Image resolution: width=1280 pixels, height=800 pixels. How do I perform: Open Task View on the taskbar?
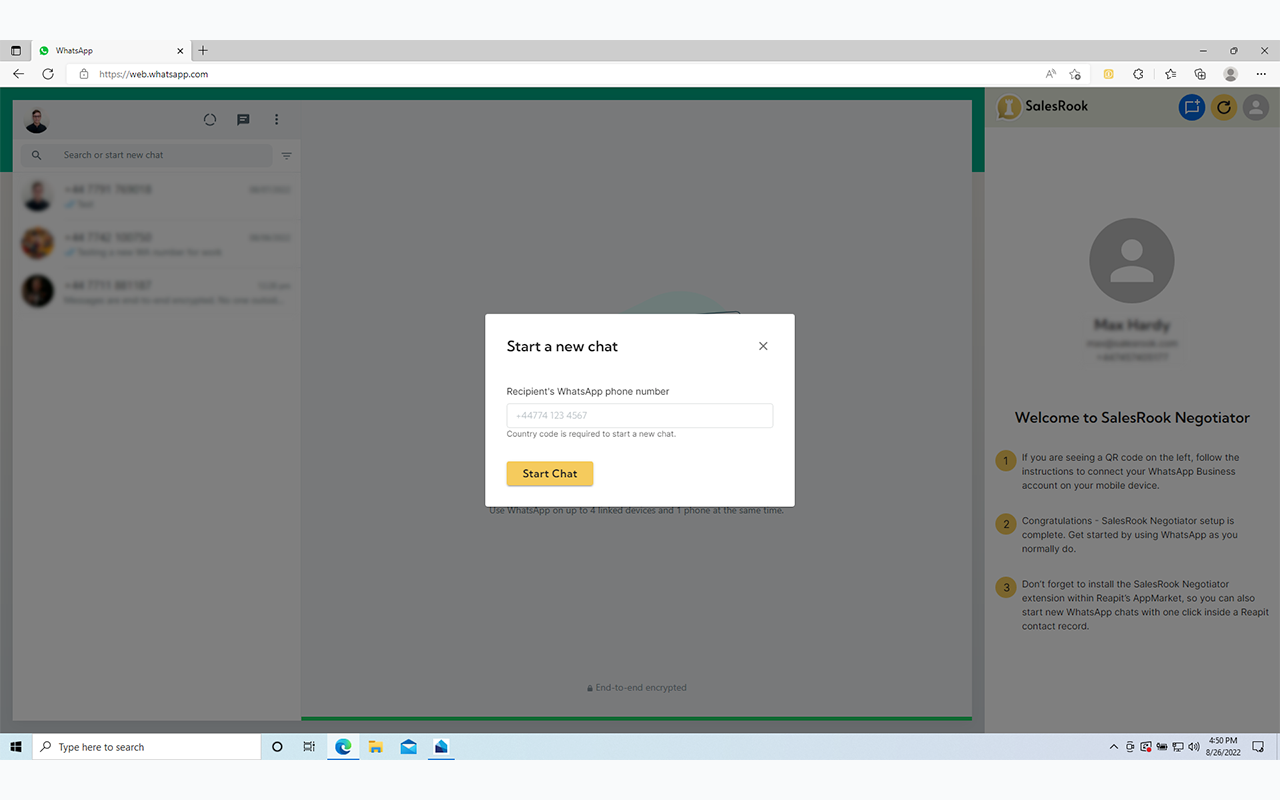click(x=310, y=747)
